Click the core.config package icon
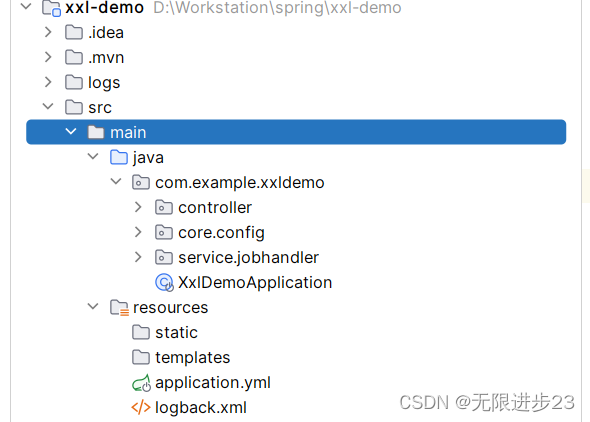590x422 pixels. coord(164,232)
